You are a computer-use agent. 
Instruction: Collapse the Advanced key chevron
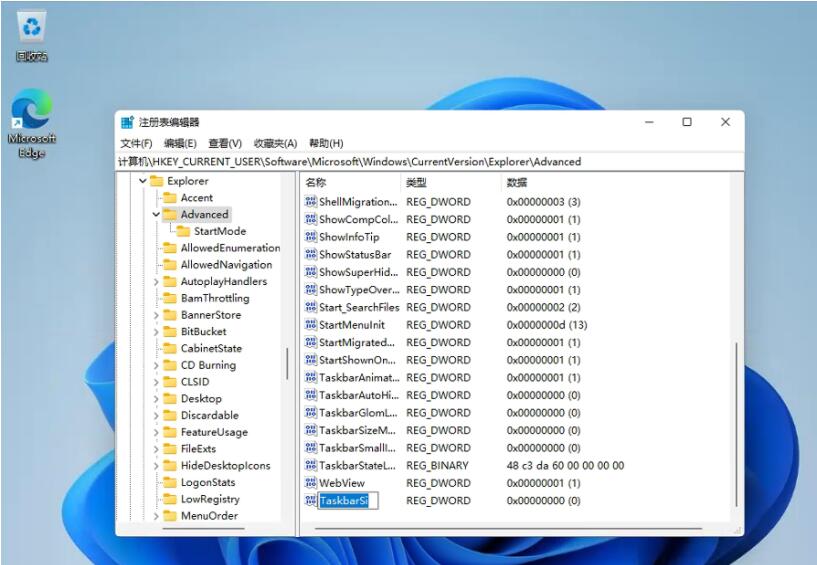click(x=156, y=214)
